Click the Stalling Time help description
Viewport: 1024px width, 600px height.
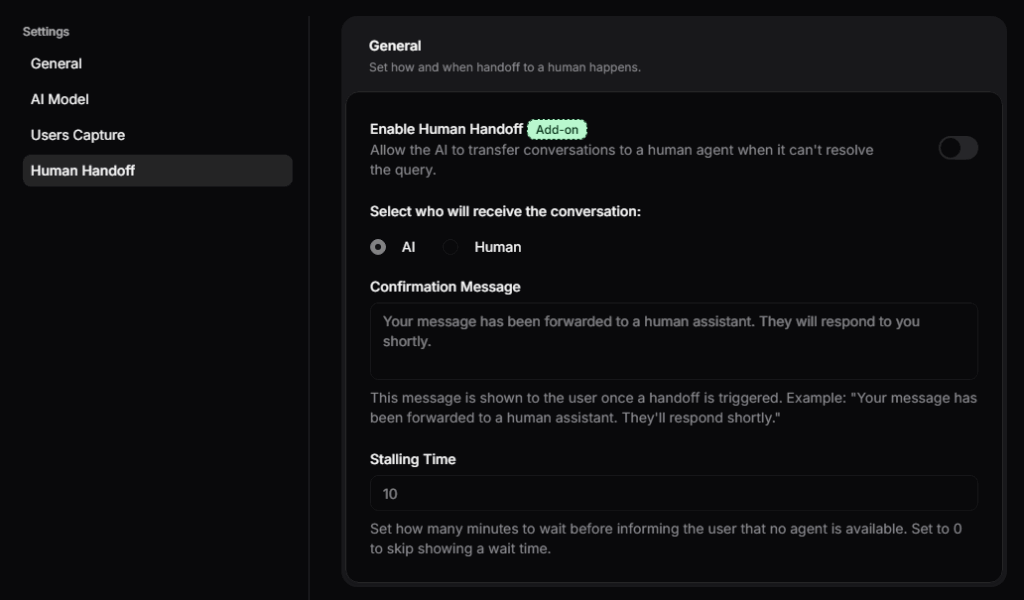666,538
